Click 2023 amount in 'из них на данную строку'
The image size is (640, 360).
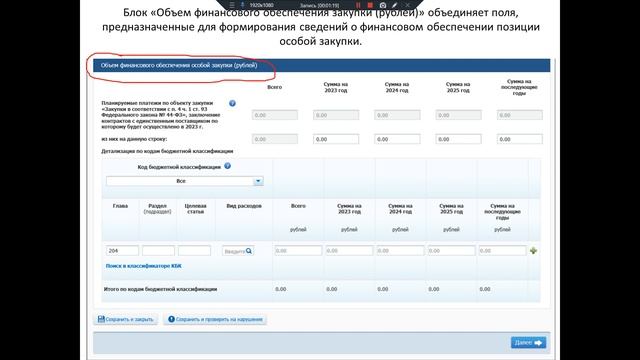pos(336,139)
